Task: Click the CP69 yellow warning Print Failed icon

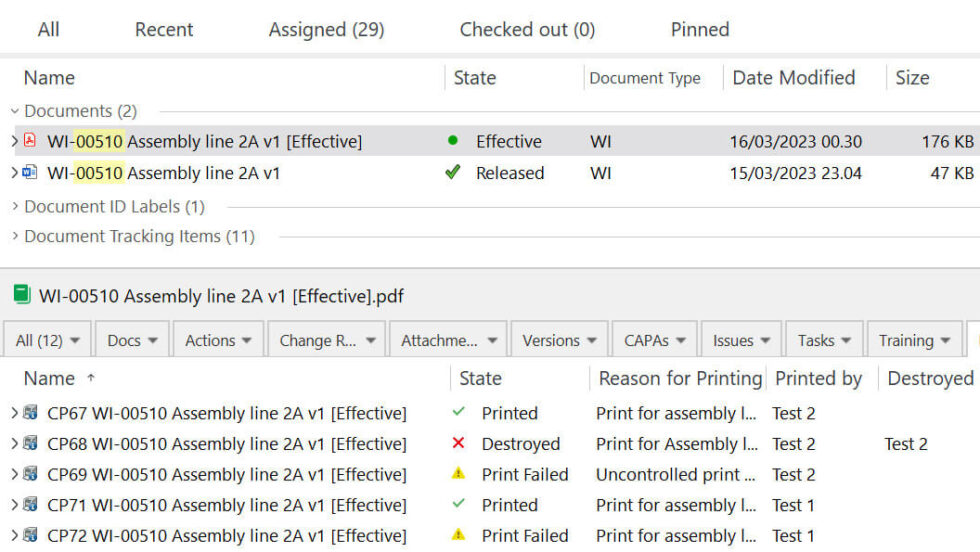Action: click(458, 474)
